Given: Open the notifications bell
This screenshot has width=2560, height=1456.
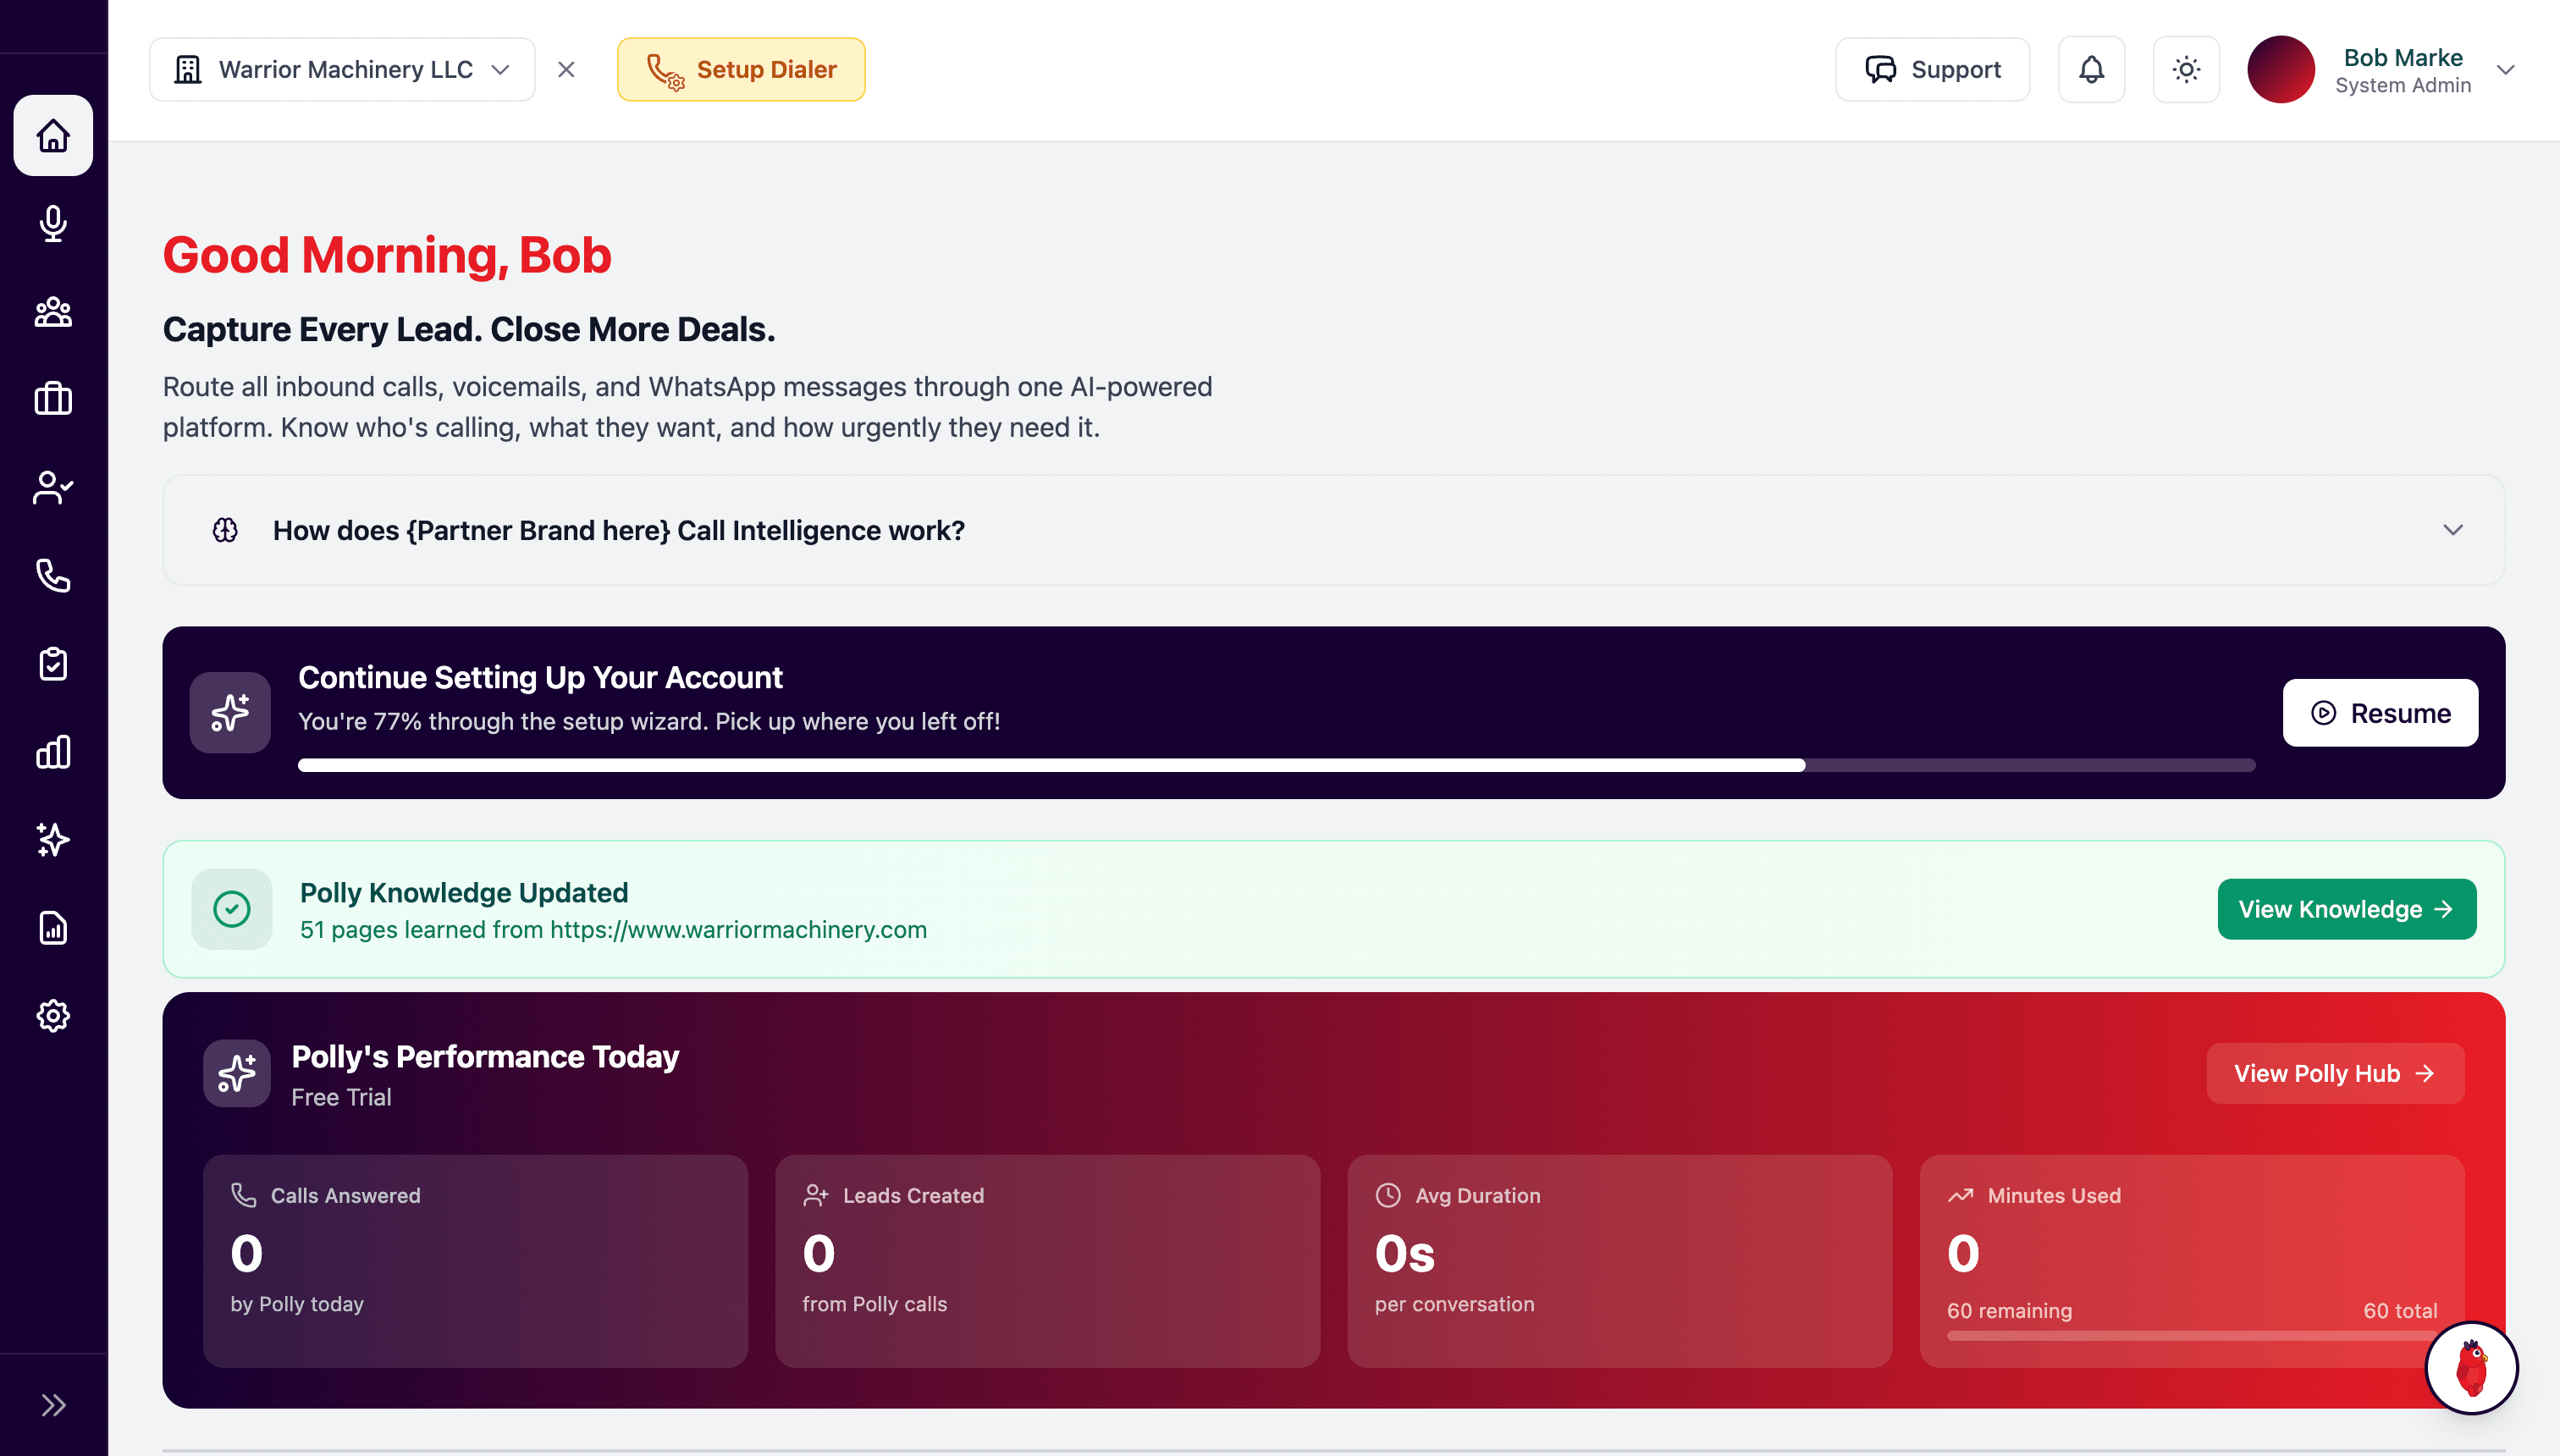Looking at the screenshot, I should [2091, 69].
